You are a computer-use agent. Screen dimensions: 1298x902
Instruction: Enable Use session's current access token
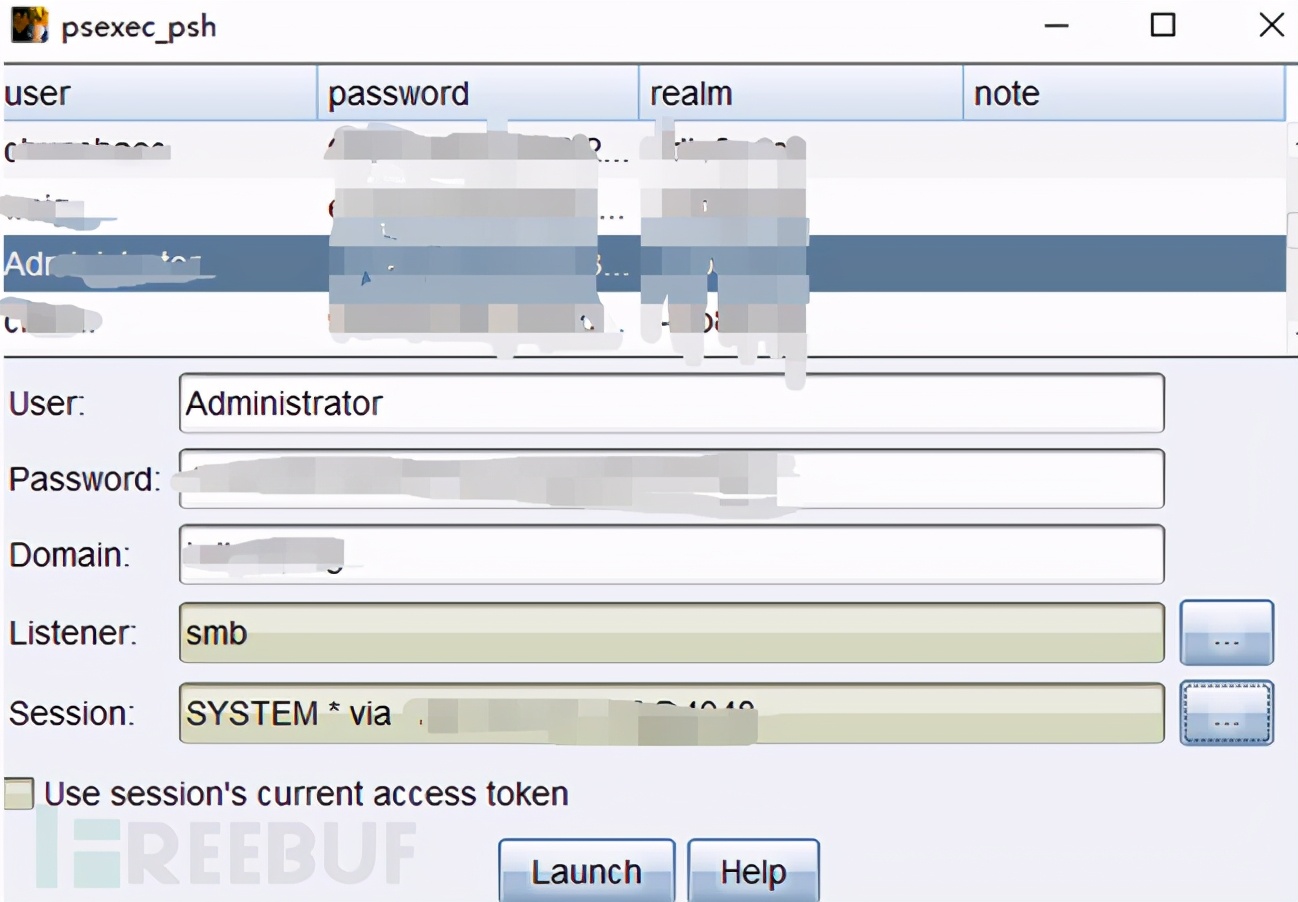tap(18, 794)
